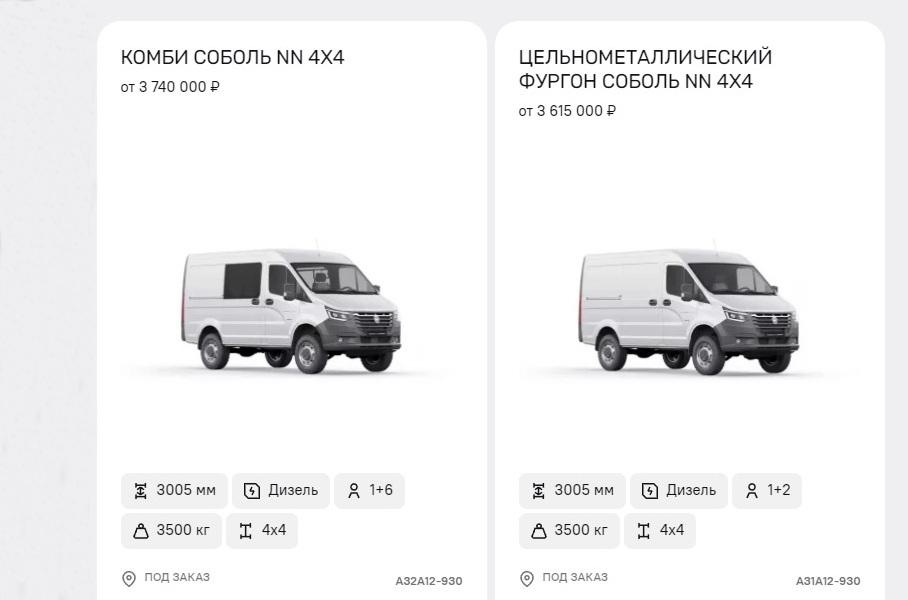Click the wheelbase icon on Комби Соболь card
Screen dimensions: 908x600
pyautogui.click(x=141, y=490)
